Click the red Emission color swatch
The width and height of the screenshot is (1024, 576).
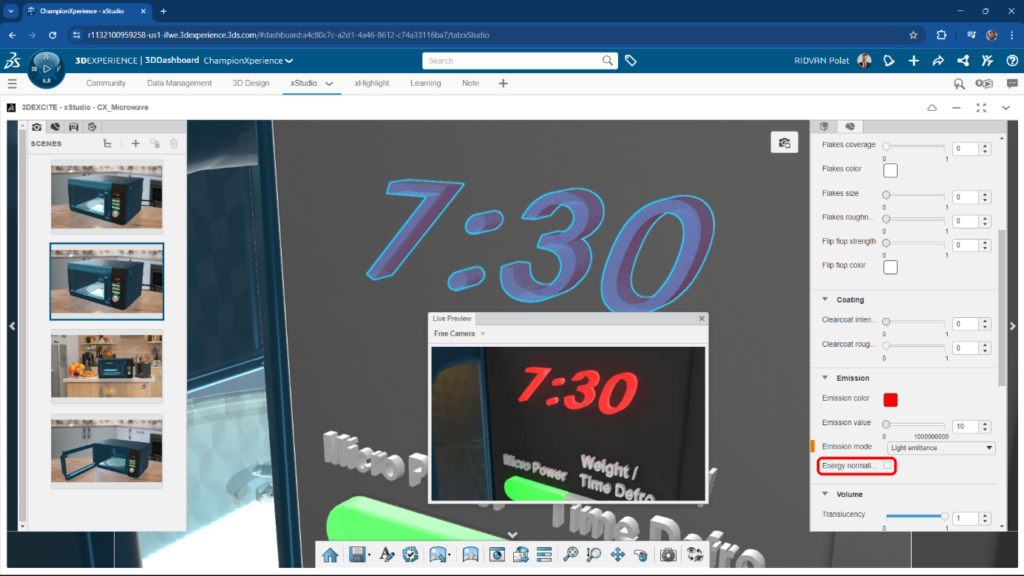coord(890,400)
